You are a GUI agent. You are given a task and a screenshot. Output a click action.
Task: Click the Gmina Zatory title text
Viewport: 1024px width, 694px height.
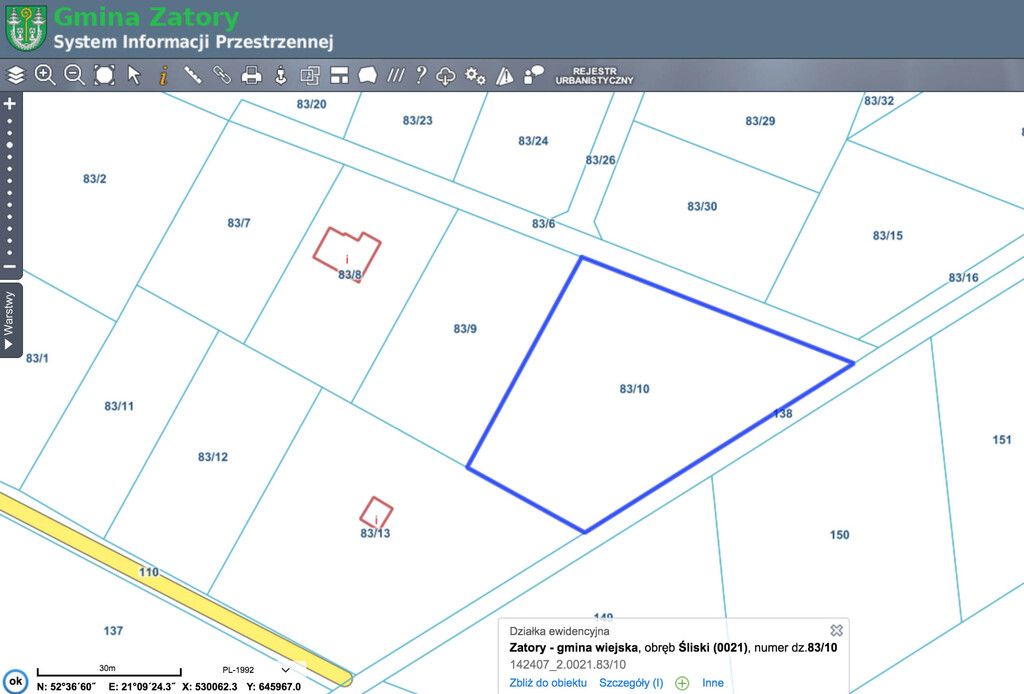pos(146,17)
